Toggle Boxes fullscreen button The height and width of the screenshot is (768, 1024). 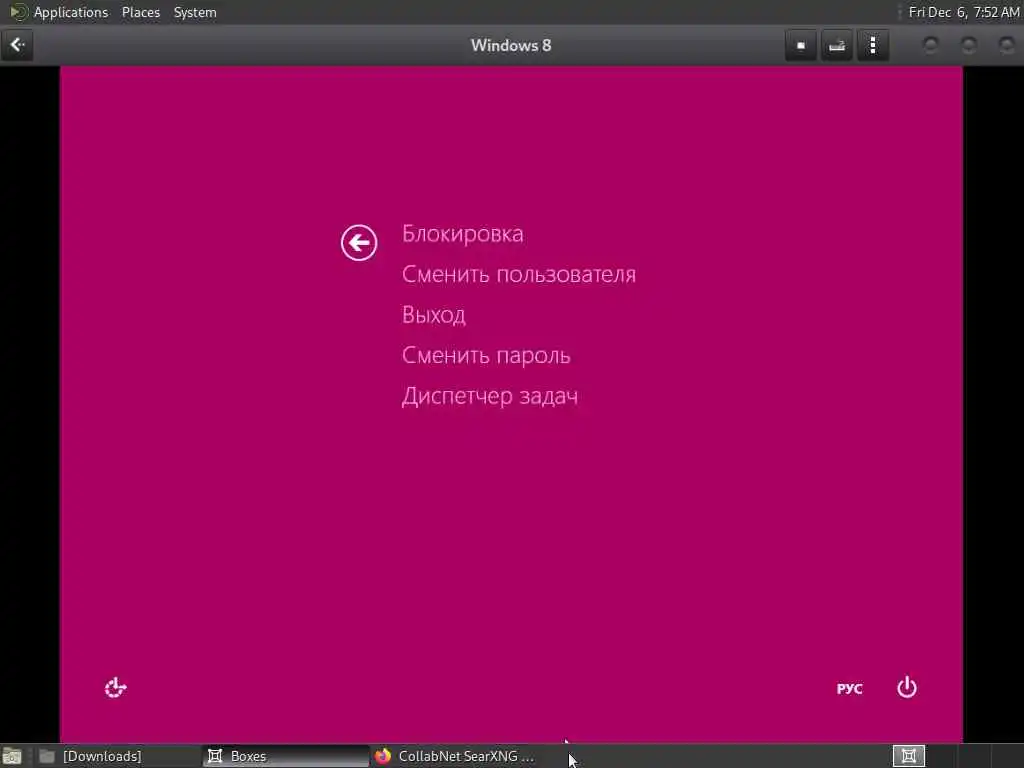801,46
